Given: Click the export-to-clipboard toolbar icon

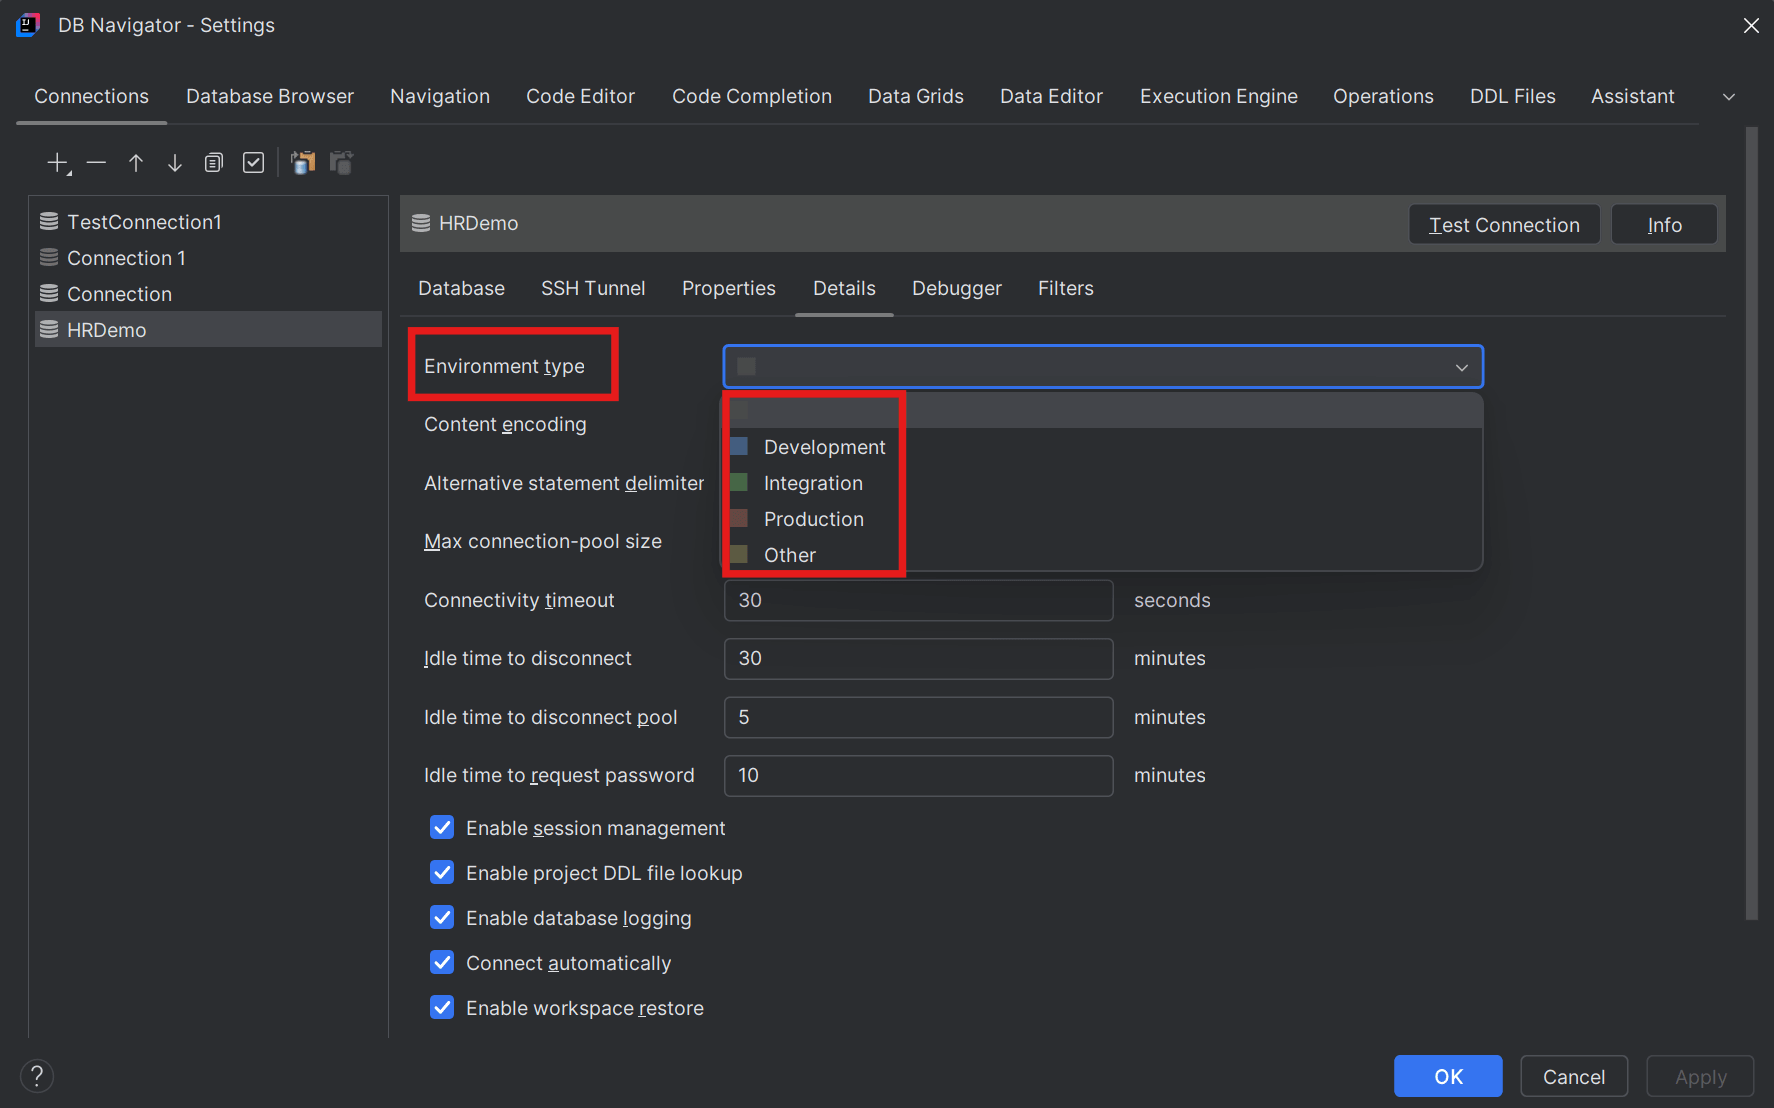Looking at the screenshot, I should tap(302, 162).
